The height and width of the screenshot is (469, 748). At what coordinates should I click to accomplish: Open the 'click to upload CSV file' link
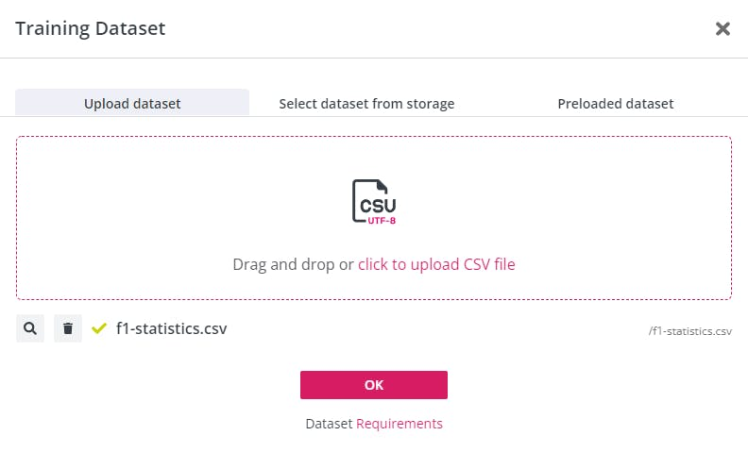click(436, 265)
